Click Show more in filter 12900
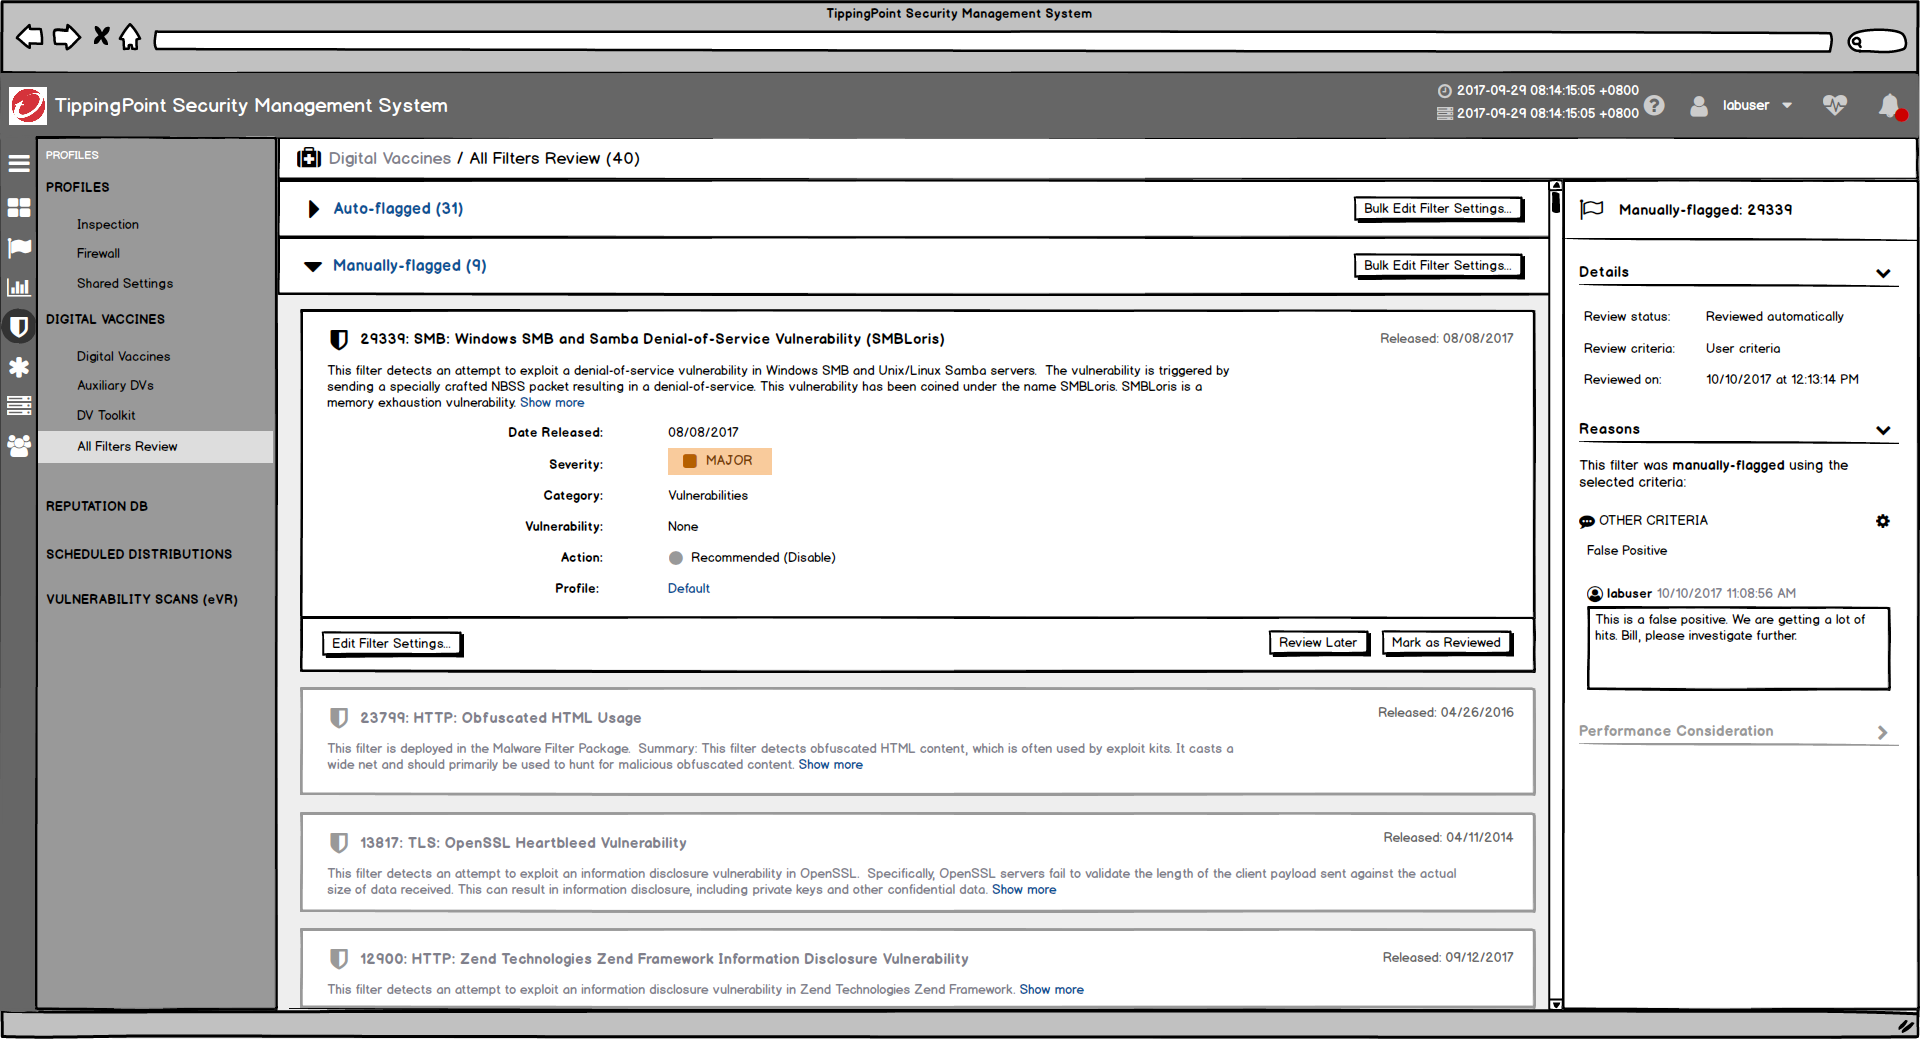The width and height of the screenshot is (1920, 1039). pyautogui.click(x=1052, y=989)
